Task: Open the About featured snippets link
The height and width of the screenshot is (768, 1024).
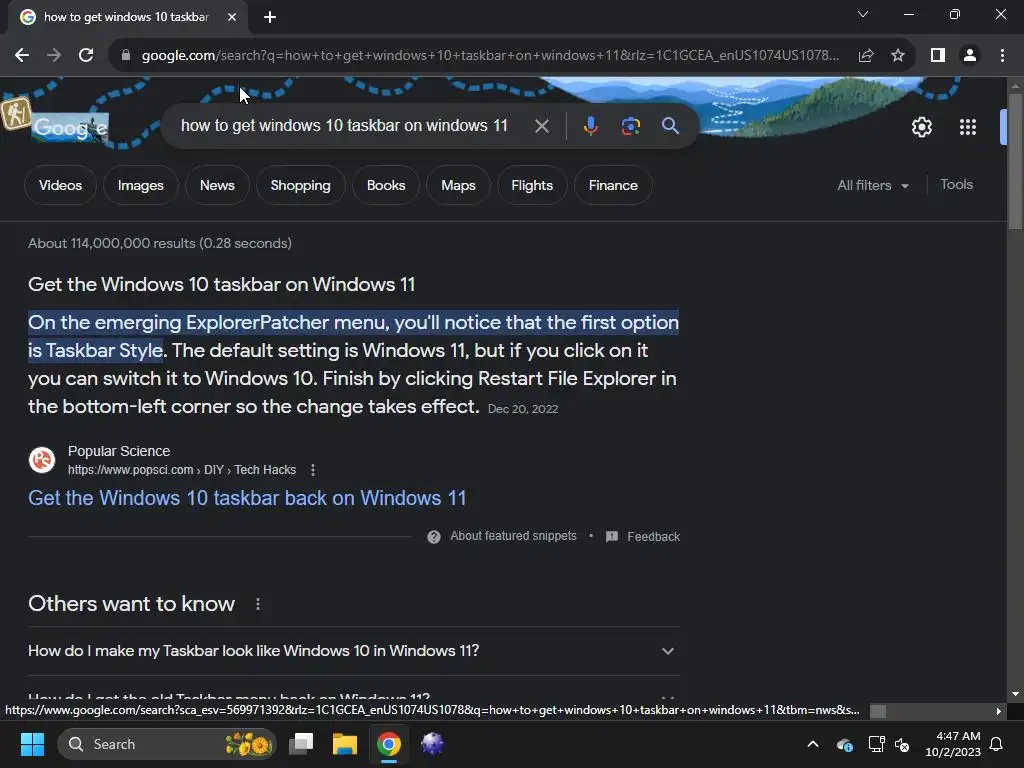Action: [x=513, y=536]
